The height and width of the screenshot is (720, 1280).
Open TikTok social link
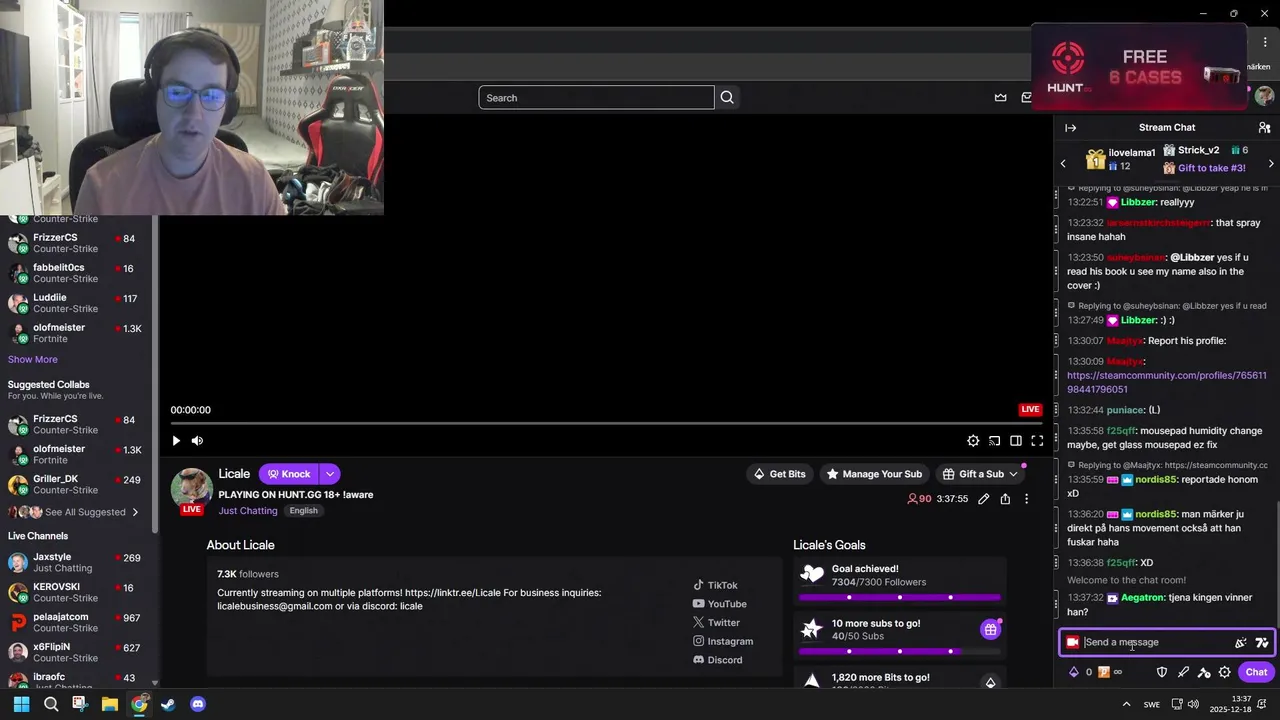[715, 586]
